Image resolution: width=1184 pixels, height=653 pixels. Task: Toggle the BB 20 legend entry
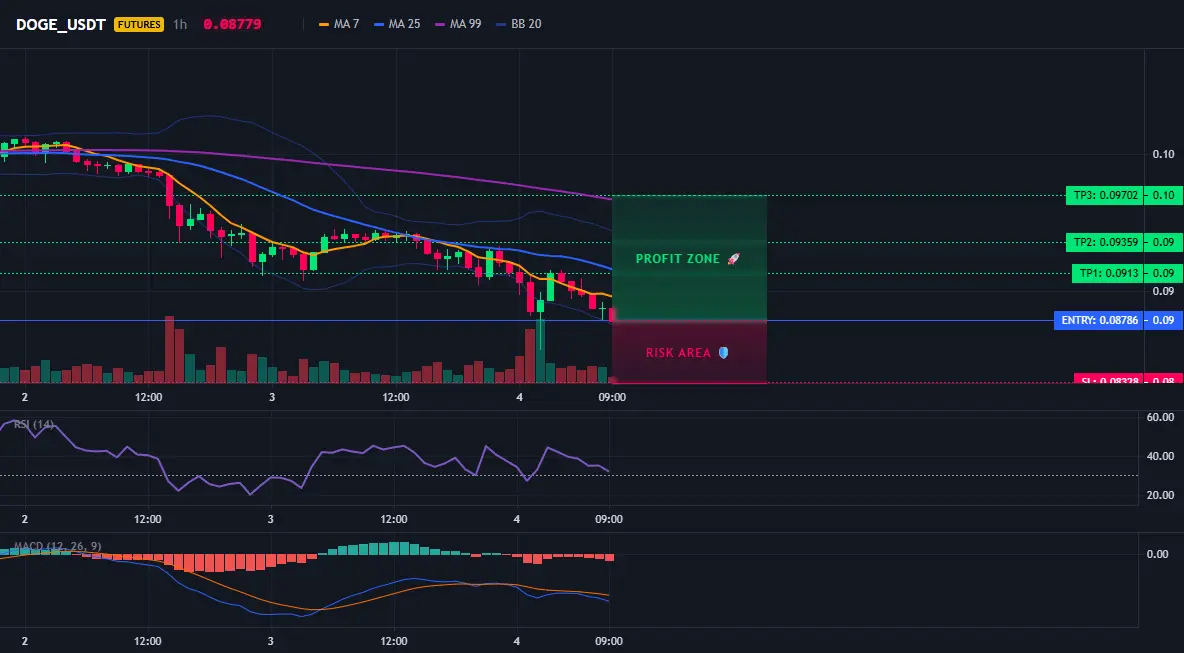coord(519,24)
